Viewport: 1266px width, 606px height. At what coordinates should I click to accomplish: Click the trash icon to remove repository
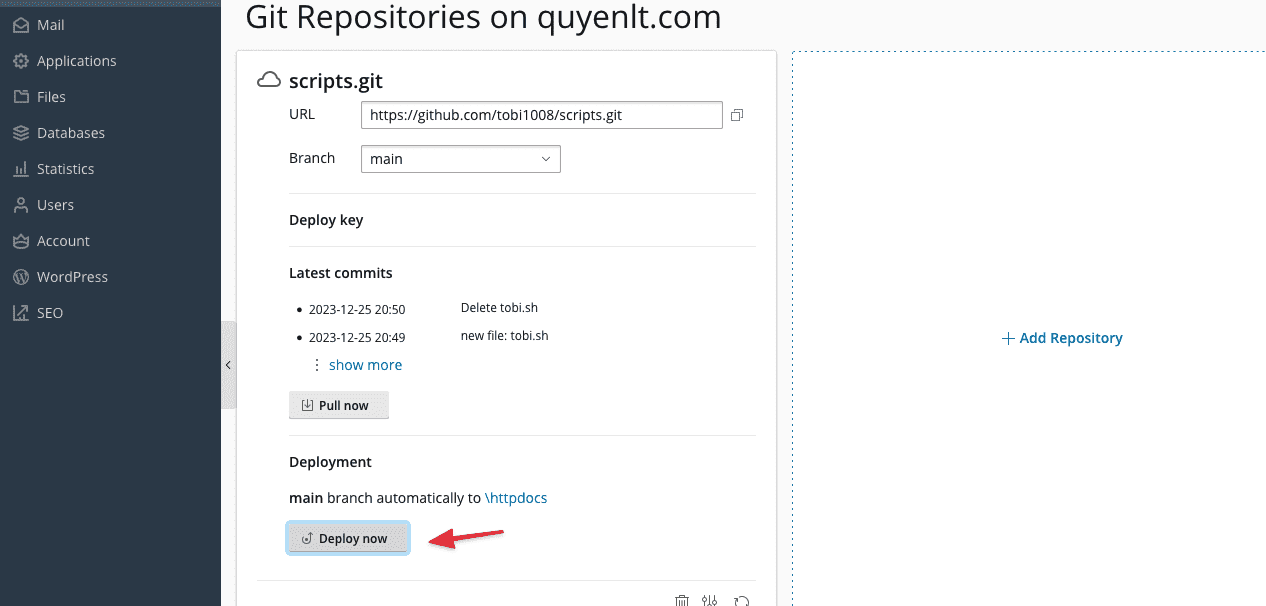coord(682,600)
